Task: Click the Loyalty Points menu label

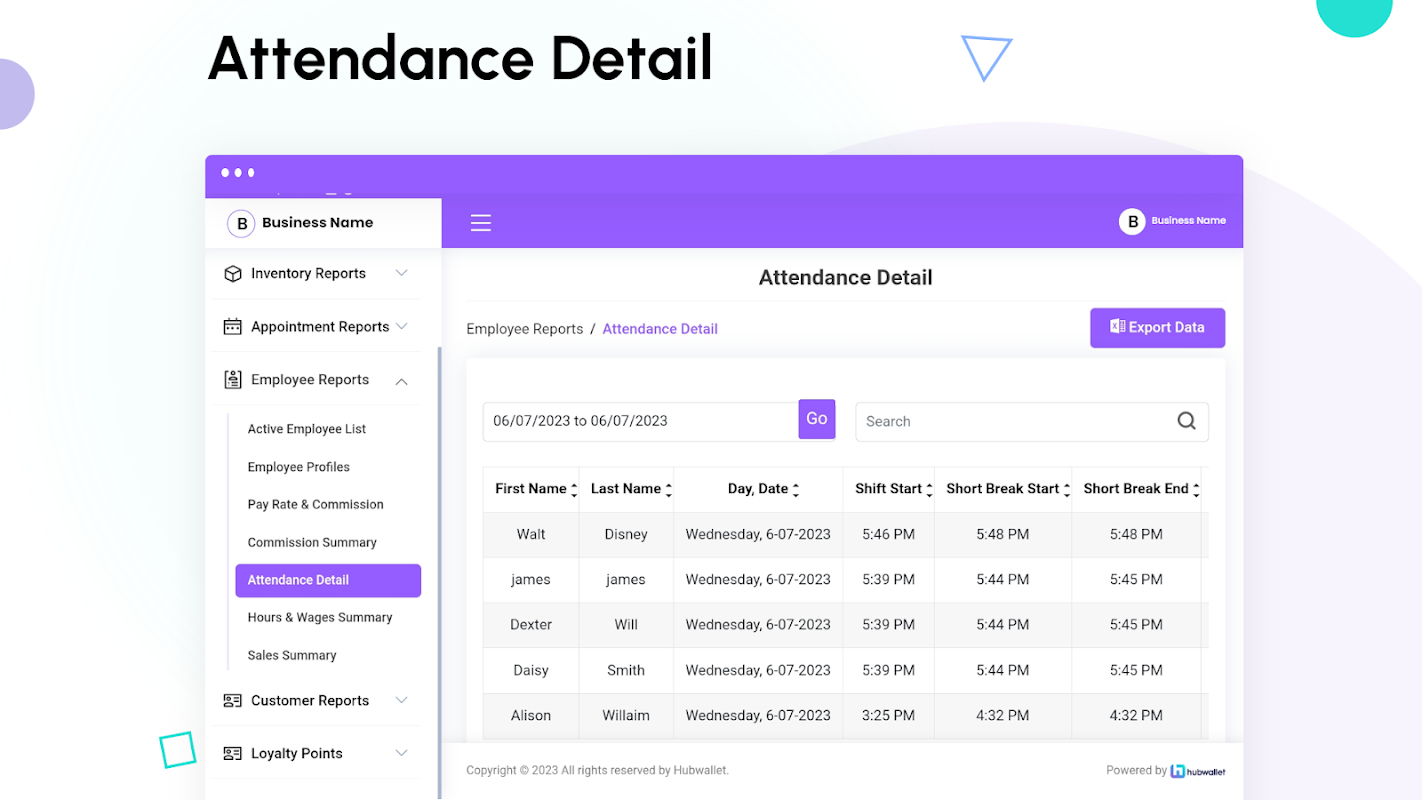Action: click(297, 754)
